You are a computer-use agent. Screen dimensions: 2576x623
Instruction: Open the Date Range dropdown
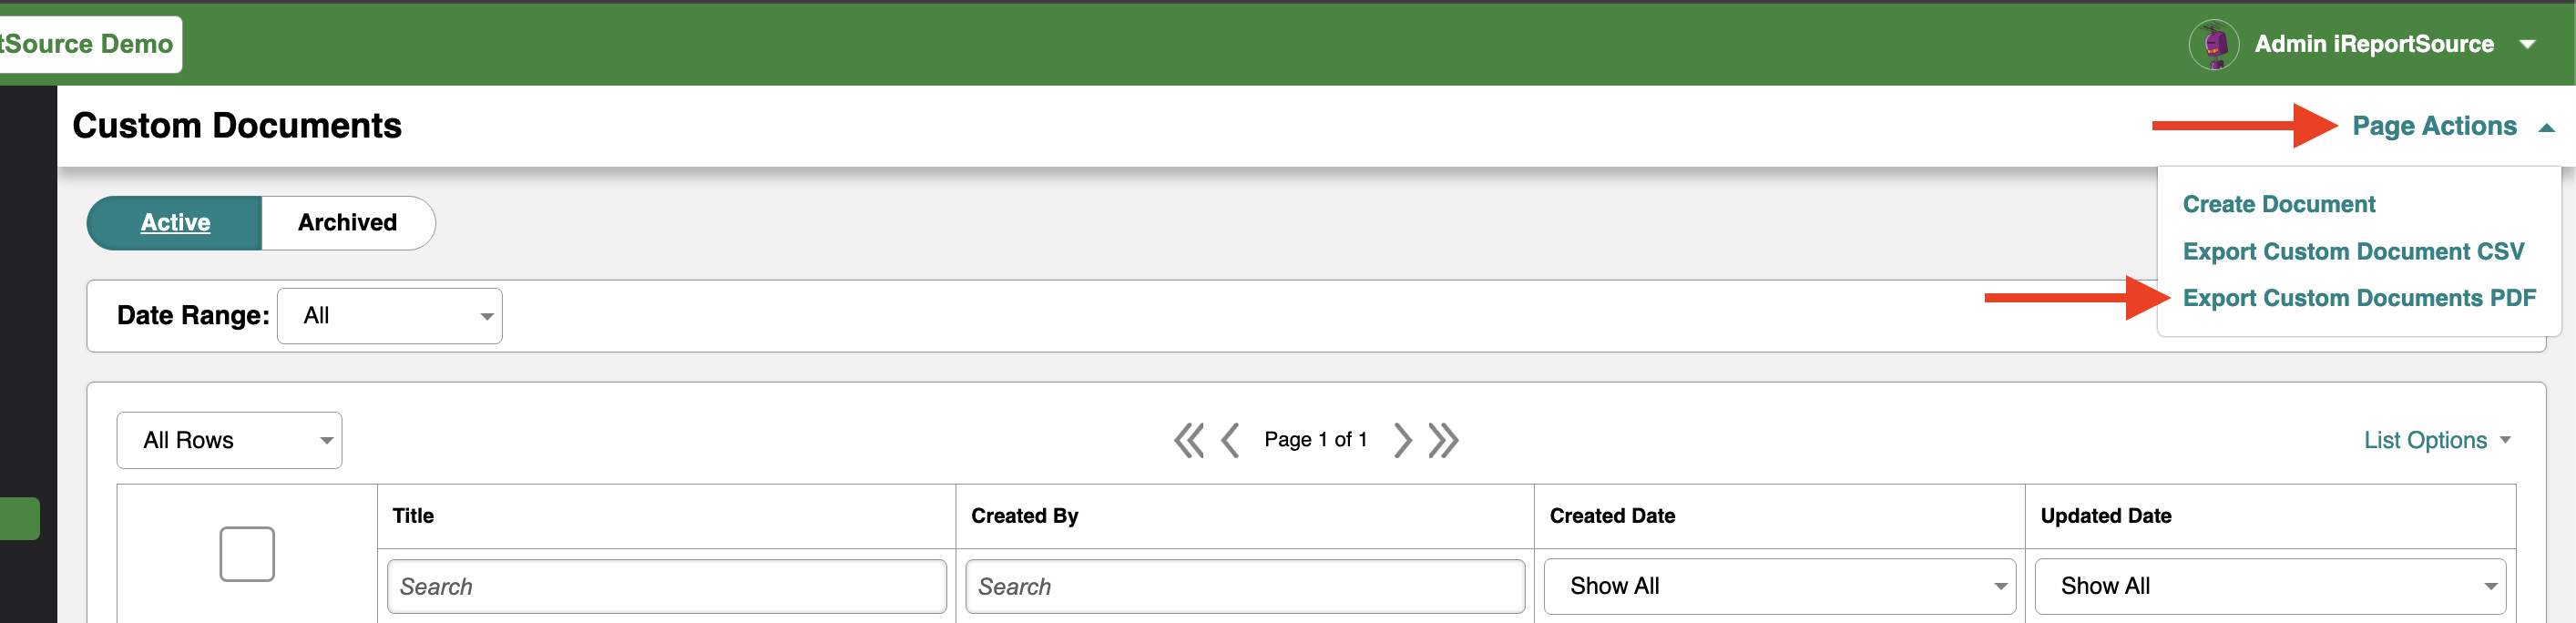coord(390,316)
